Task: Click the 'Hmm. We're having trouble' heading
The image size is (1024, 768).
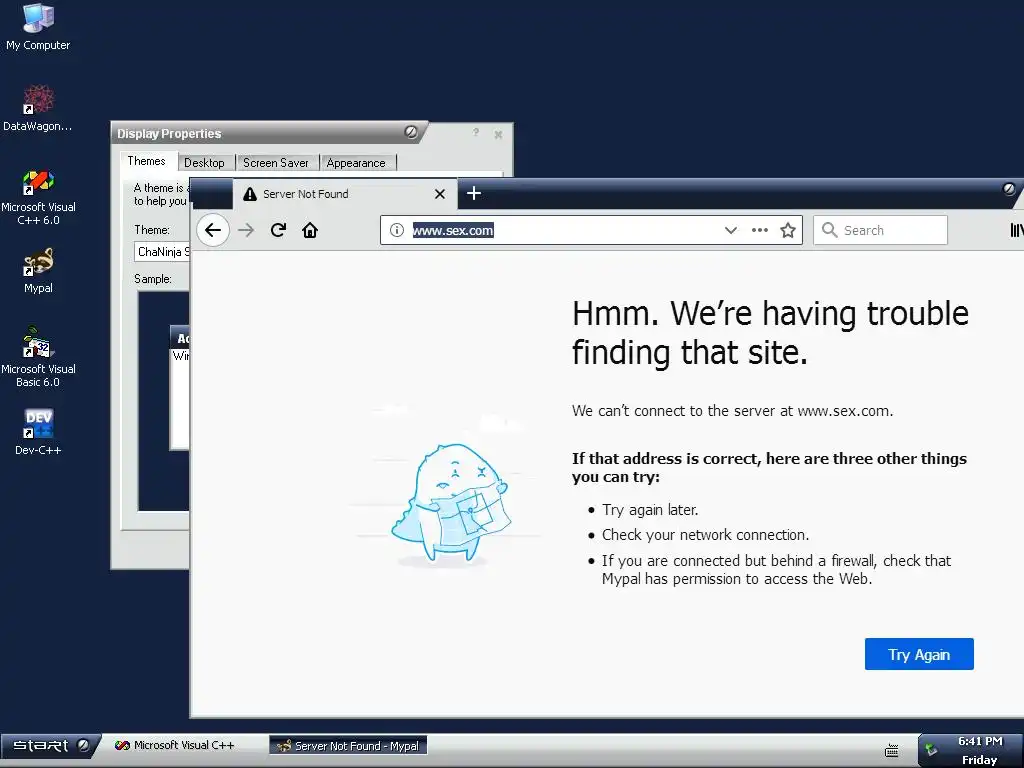Action: (x=771, y=333)
